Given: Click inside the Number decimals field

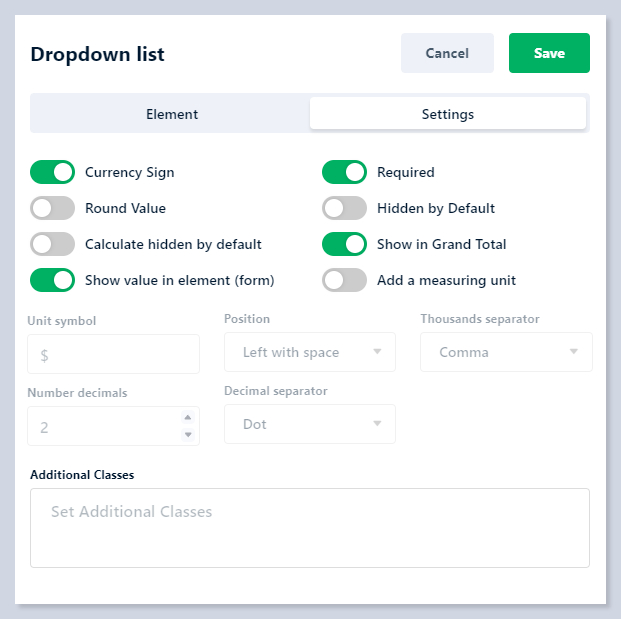Looking at the screenshot, I should tap(100, 427).
